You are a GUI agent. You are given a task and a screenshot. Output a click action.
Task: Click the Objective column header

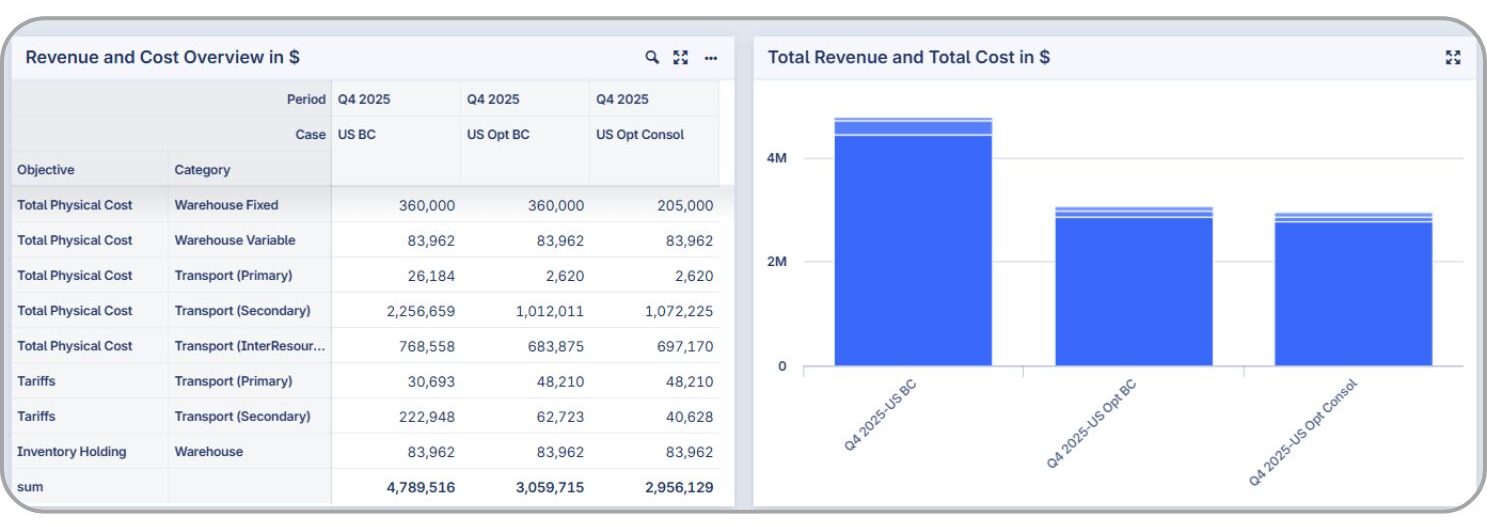46,170
